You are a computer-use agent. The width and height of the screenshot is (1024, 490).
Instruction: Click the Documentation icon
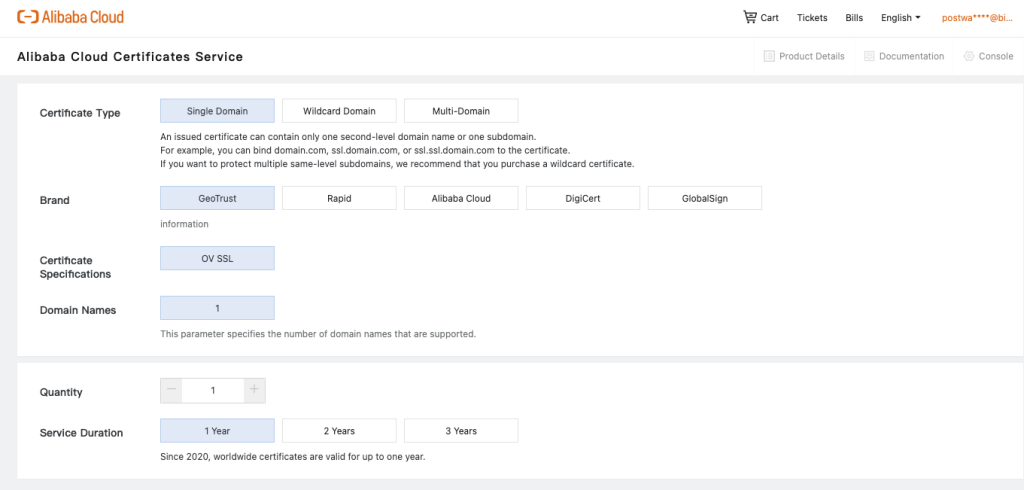[869, 56]
